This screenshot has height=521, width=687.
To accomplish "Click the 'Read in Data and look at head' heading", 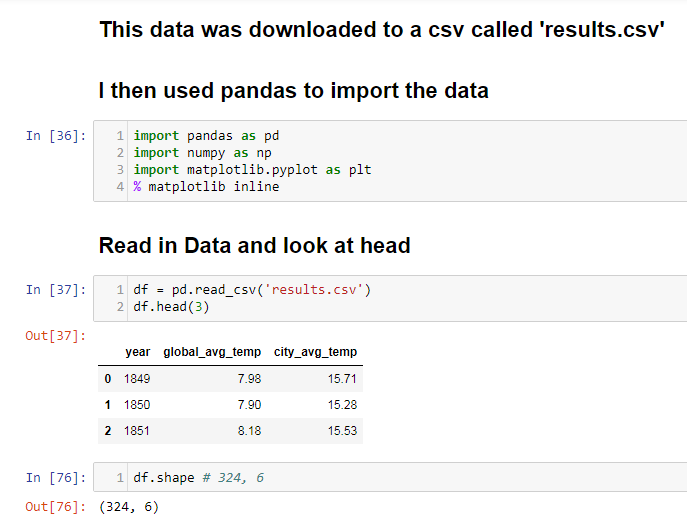I will [255, 245].
